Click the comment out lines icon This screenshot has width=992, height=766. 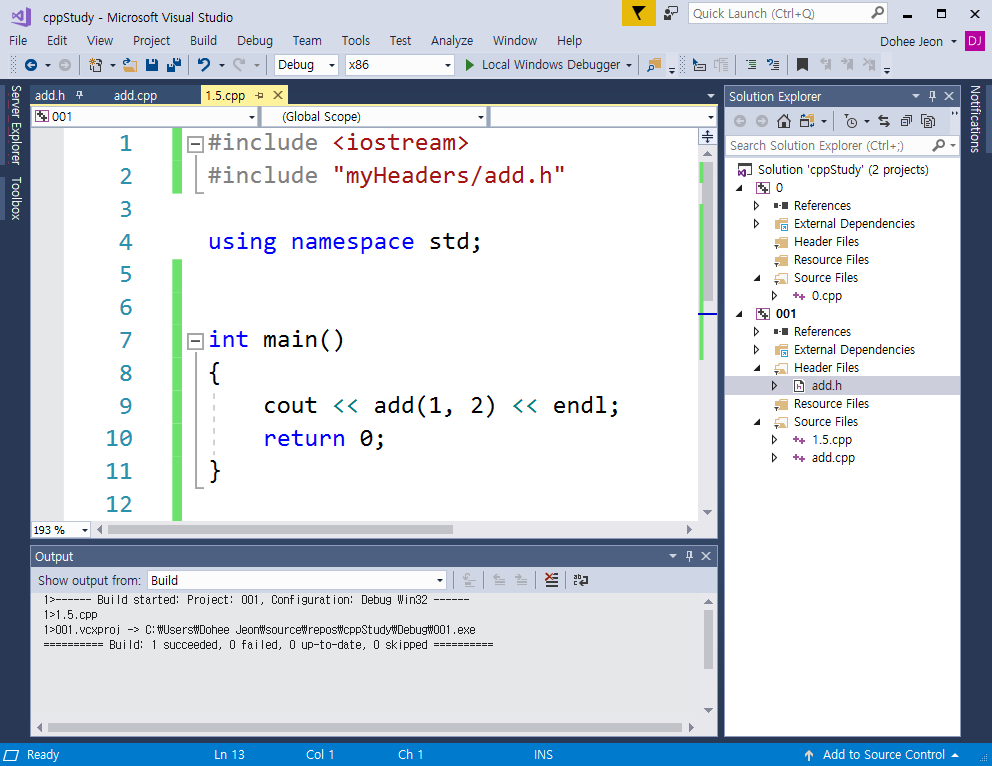[x=751, y=65]
